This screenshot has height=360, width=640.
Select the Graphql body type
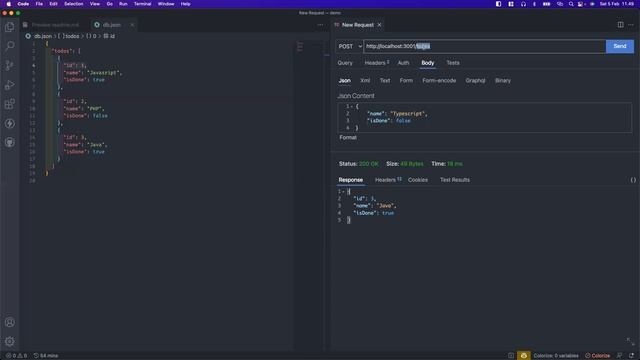476,81
